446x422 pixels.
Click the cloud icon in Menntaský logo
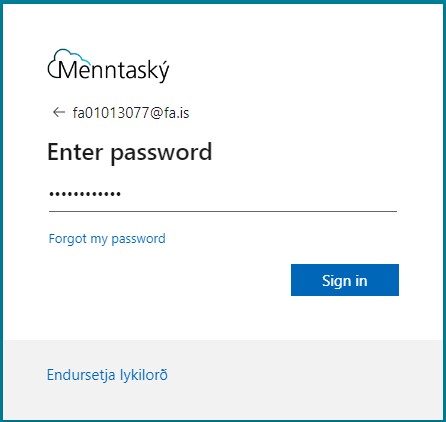click(x=67, y=59)
